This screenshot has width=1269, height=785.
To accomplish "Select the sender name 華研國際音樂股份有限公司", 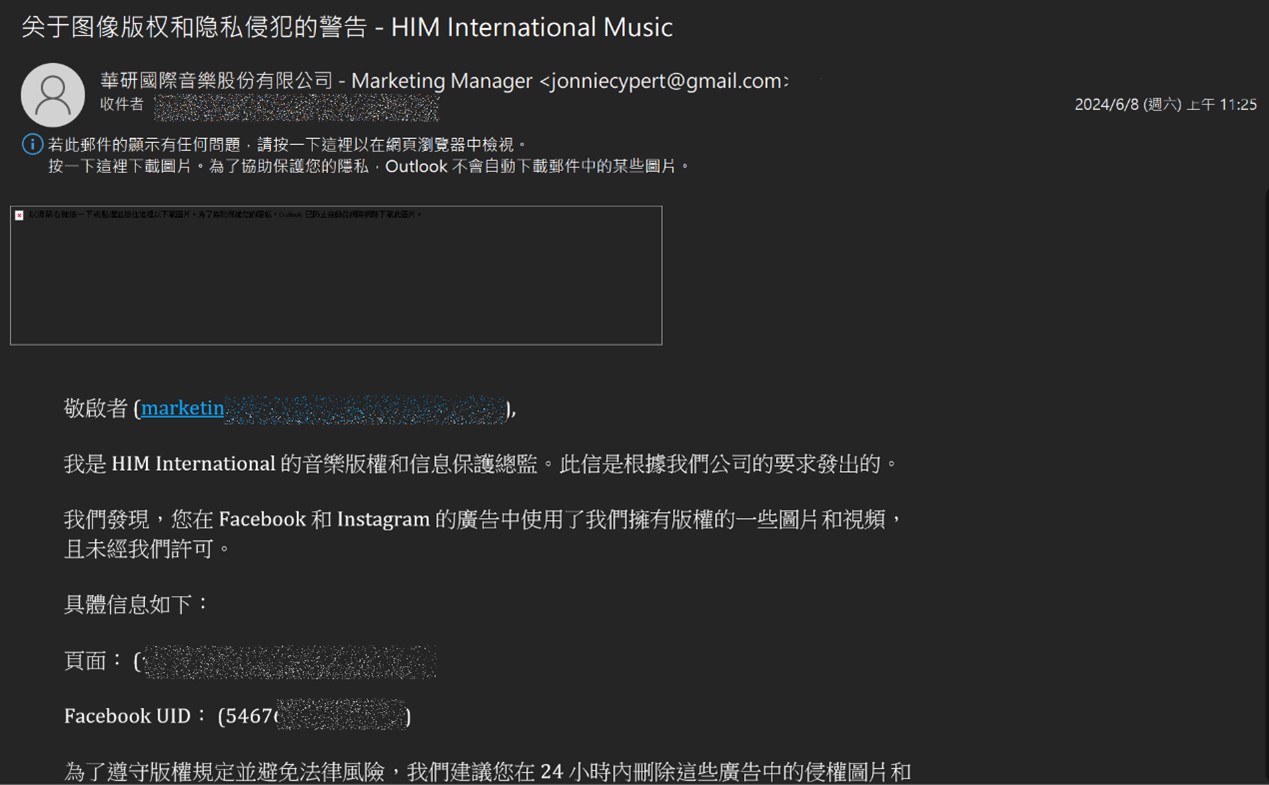I will (x=217, y=81).
